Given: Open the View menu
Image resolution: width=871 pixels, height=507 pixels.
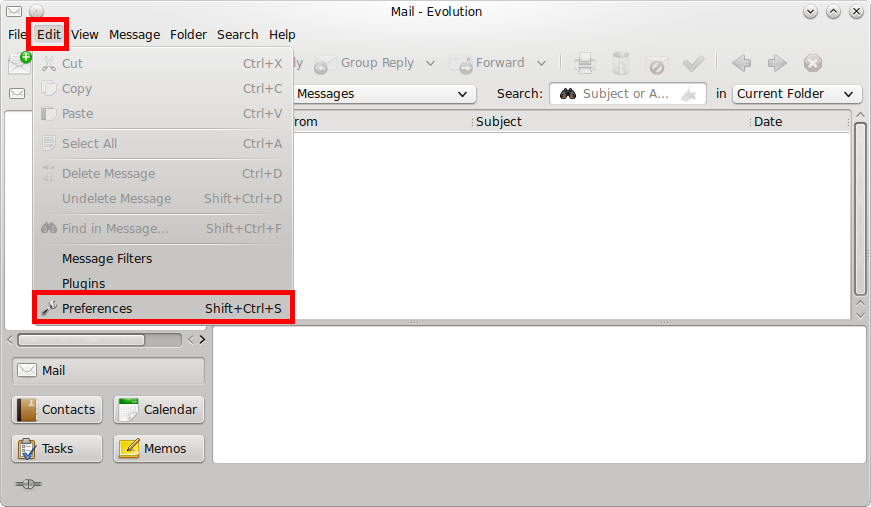Looking at the screenshot, I should pos(84,34).
